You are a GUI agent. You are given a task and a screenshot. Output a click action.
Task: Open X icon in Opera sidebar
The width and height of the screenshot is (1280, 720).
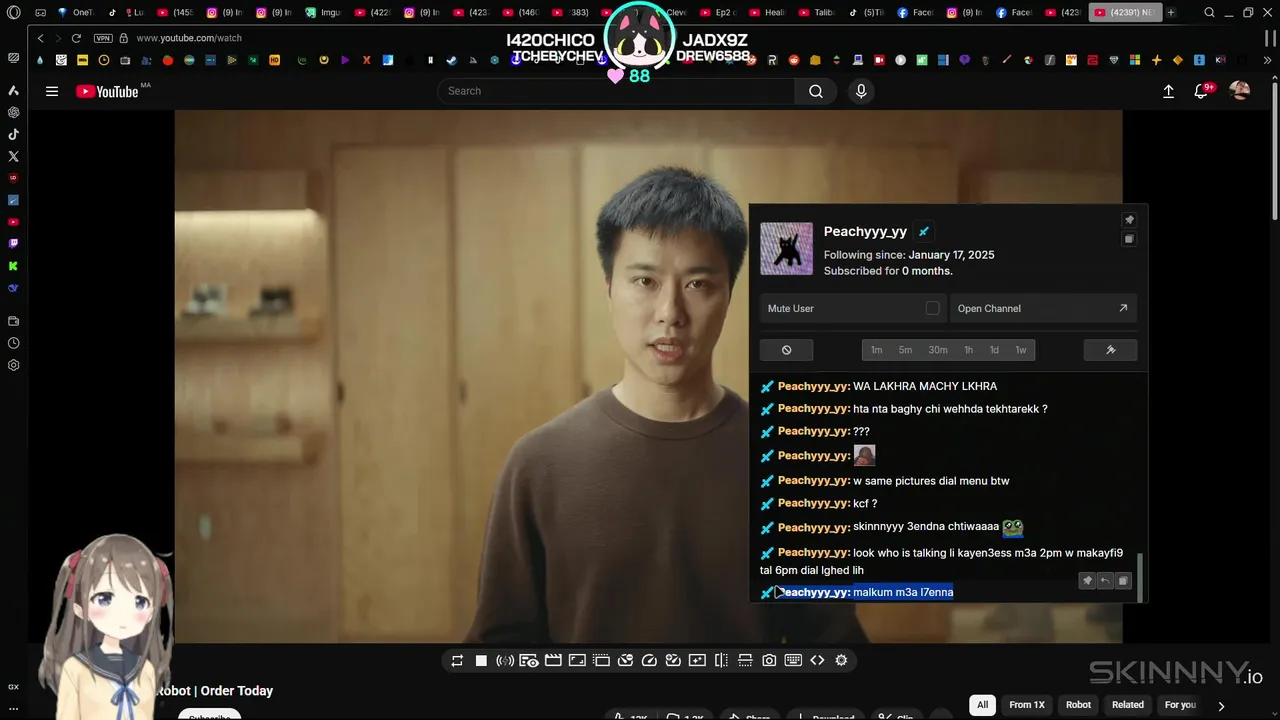pyautogui.click(x=13, y=156)
